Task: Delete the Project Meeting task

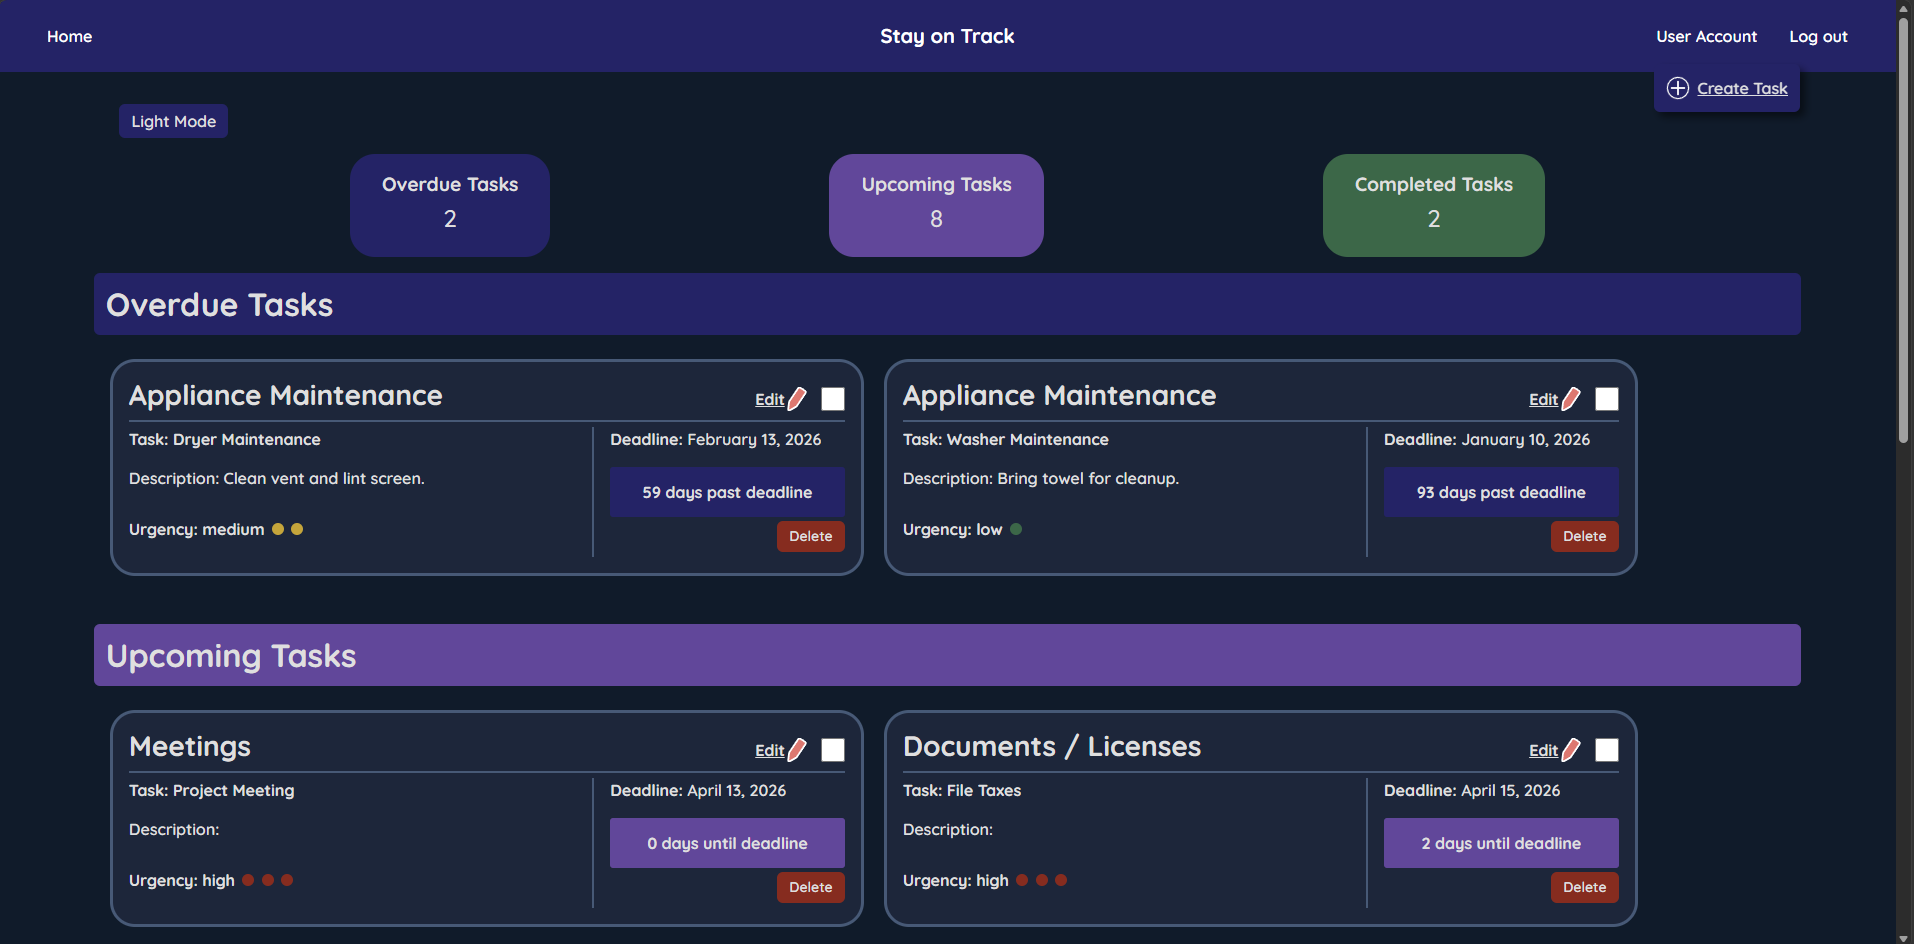Action: [x=811, y=887]
